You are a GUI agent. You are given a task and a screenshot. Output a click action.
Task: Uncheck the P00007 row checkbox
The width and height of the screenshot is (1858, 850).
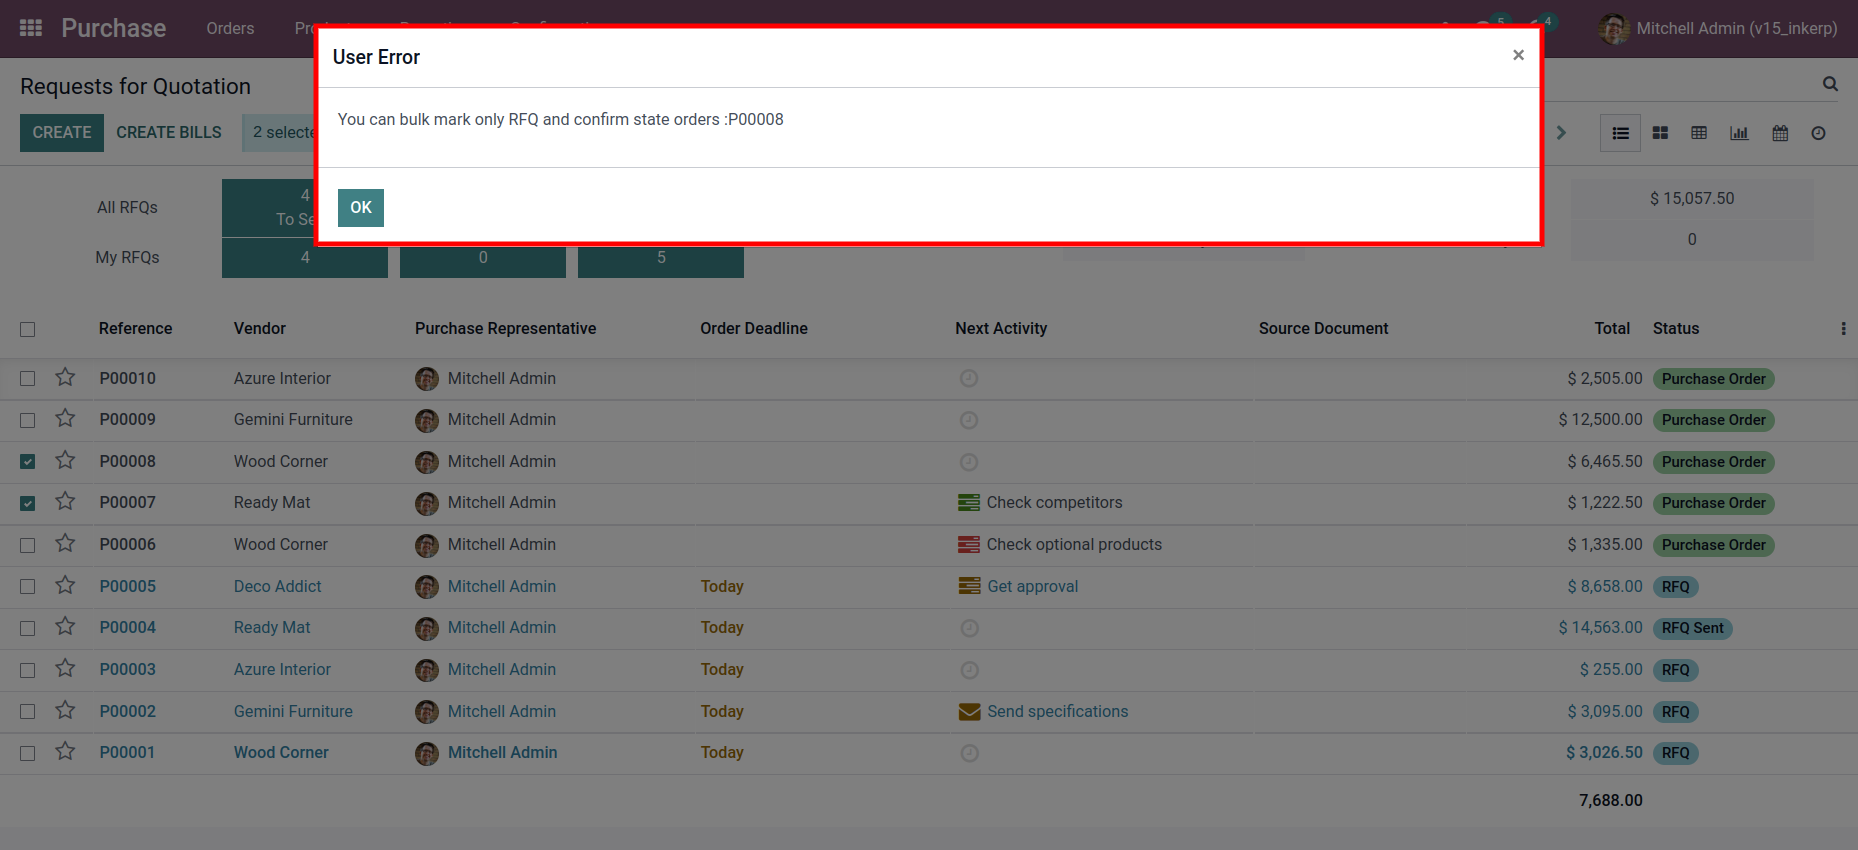(27, 503)
